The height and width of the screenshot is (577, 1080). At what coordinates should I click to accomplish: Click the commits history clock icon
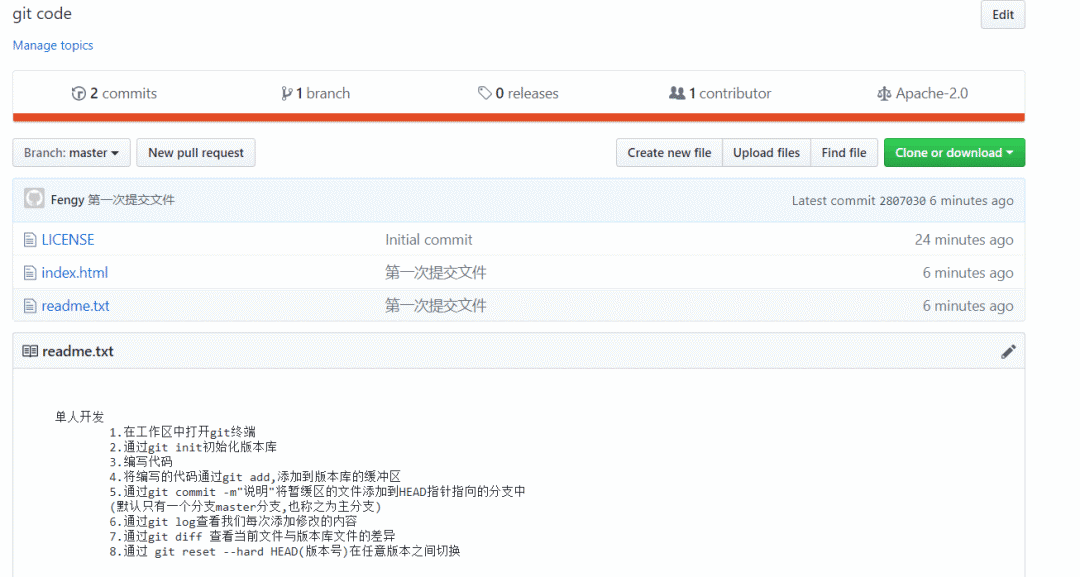tap(79, 93)
